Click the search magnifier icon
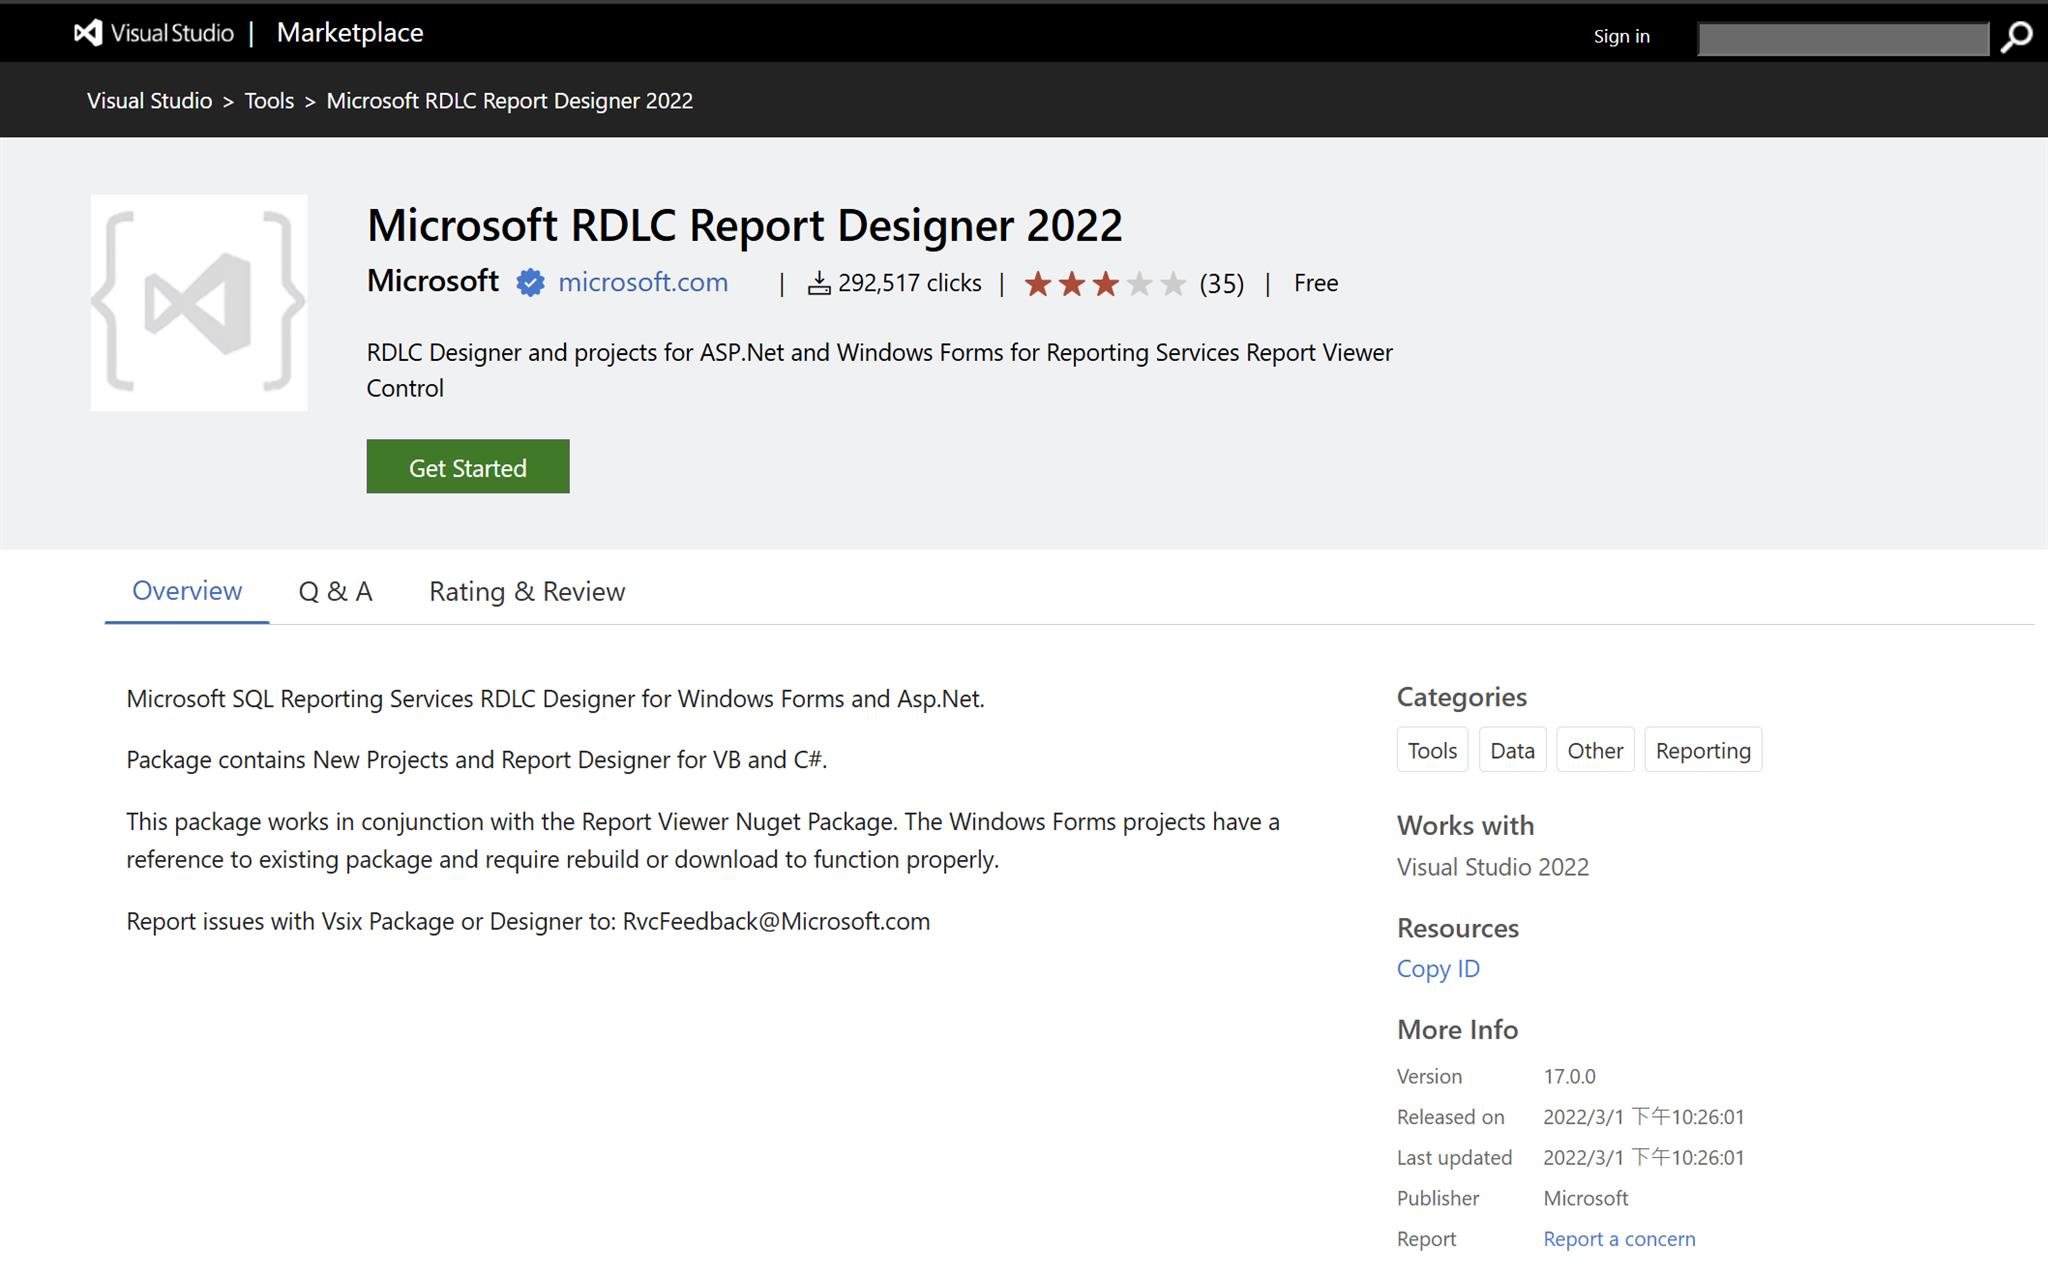 [x=2016, y=37]
